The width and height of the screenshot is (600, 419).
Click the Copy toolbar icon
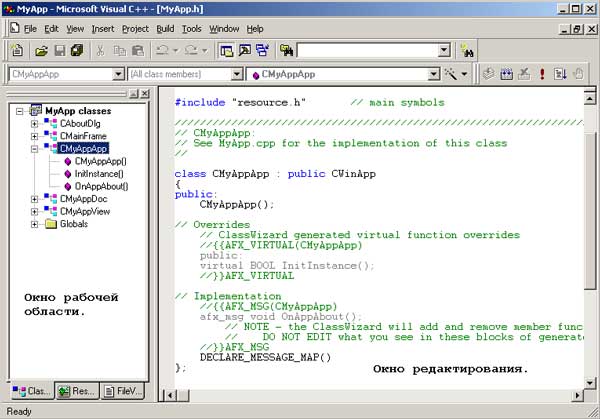click(120, 50)
